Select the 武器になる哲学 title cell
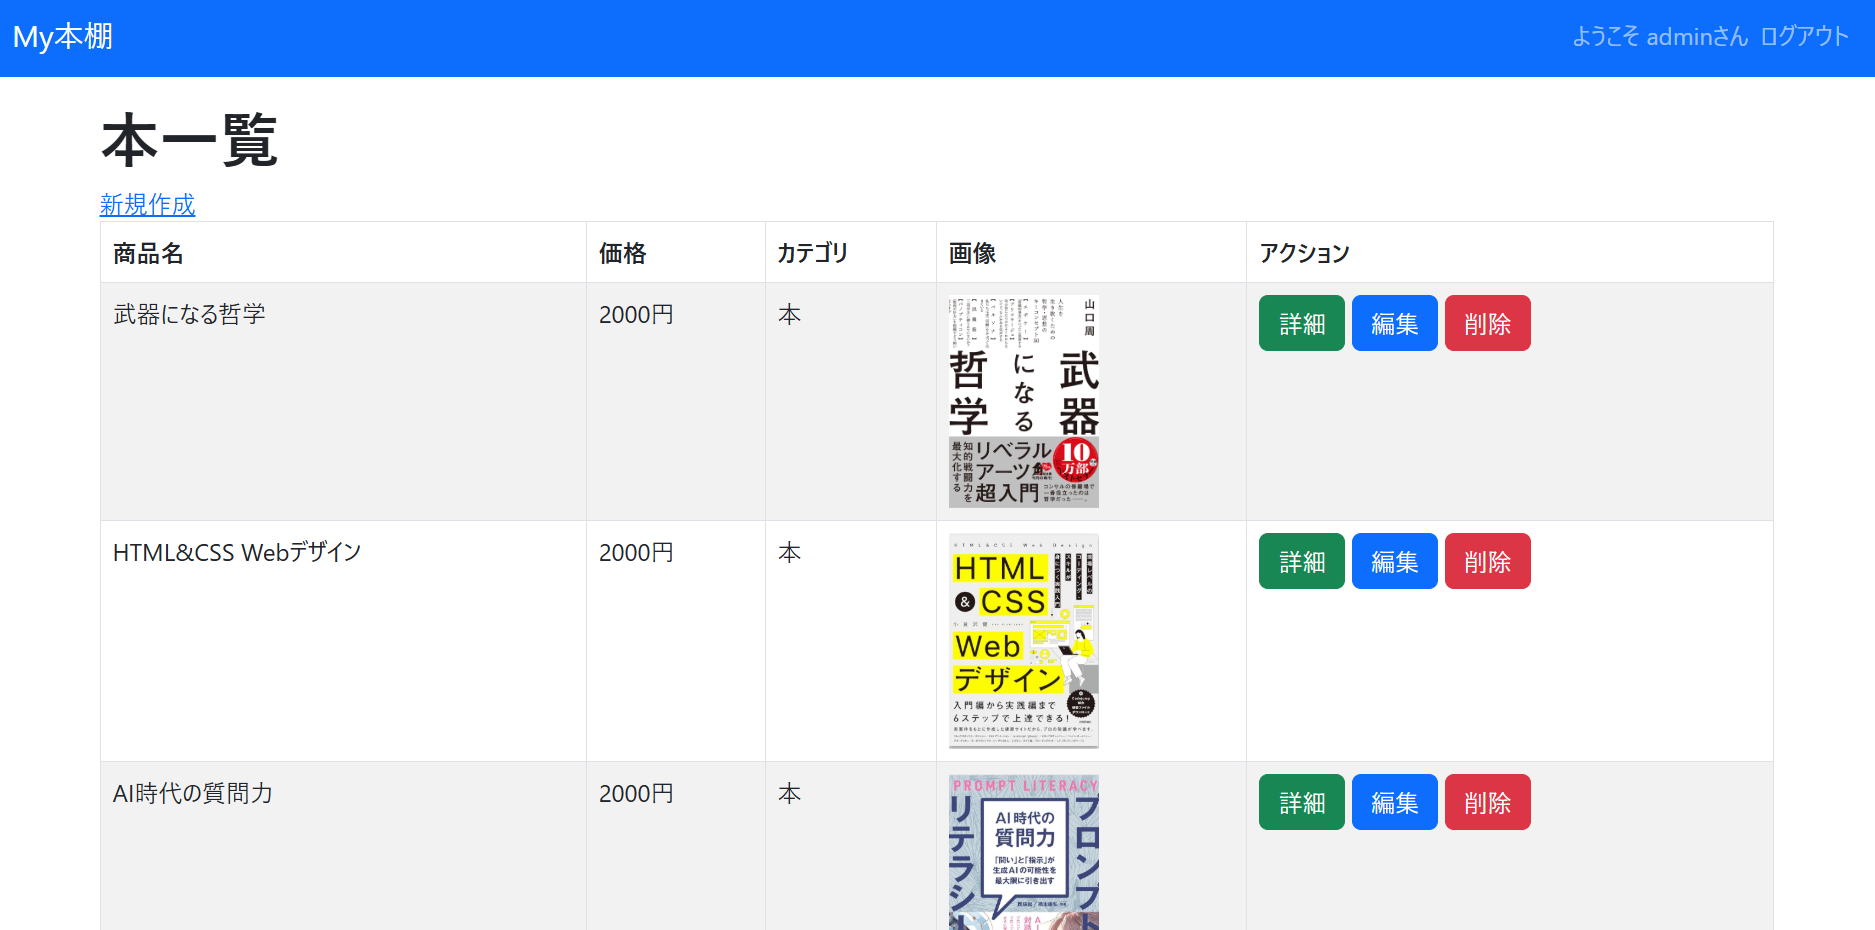 [189, 314]
